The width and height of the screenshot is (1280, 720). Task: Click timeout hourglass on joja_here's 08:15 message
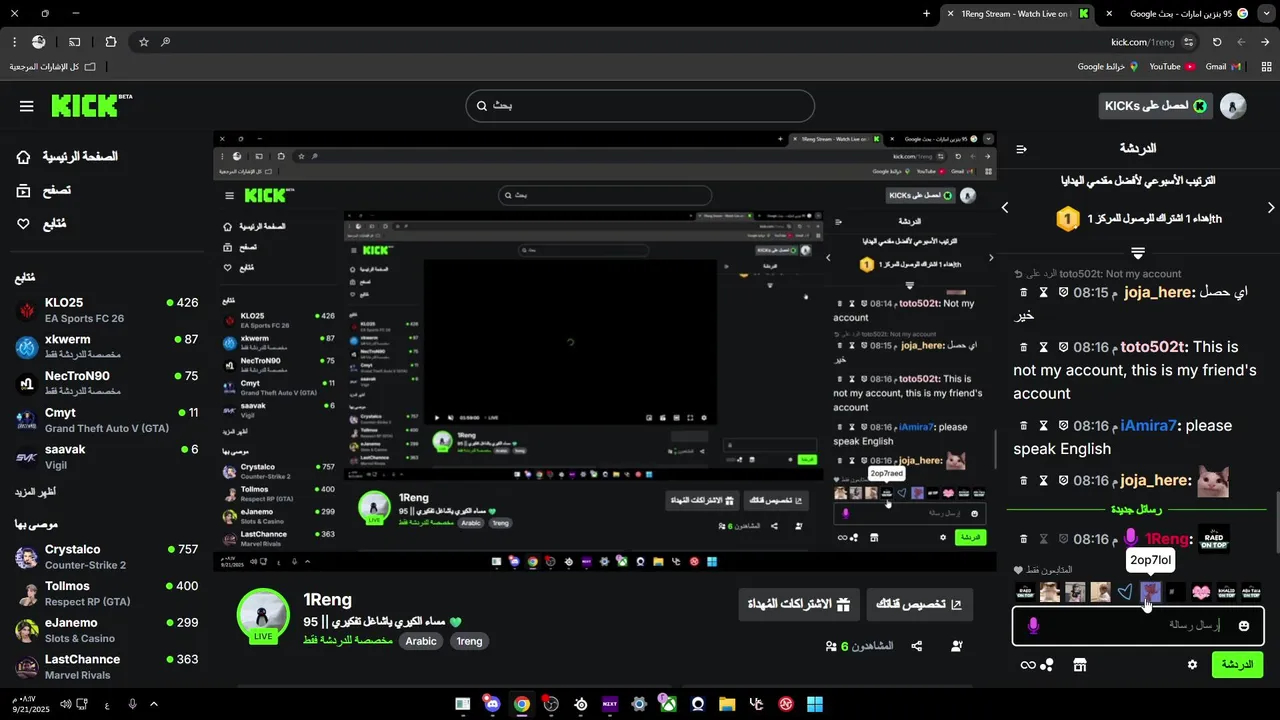click(1043, 292)
